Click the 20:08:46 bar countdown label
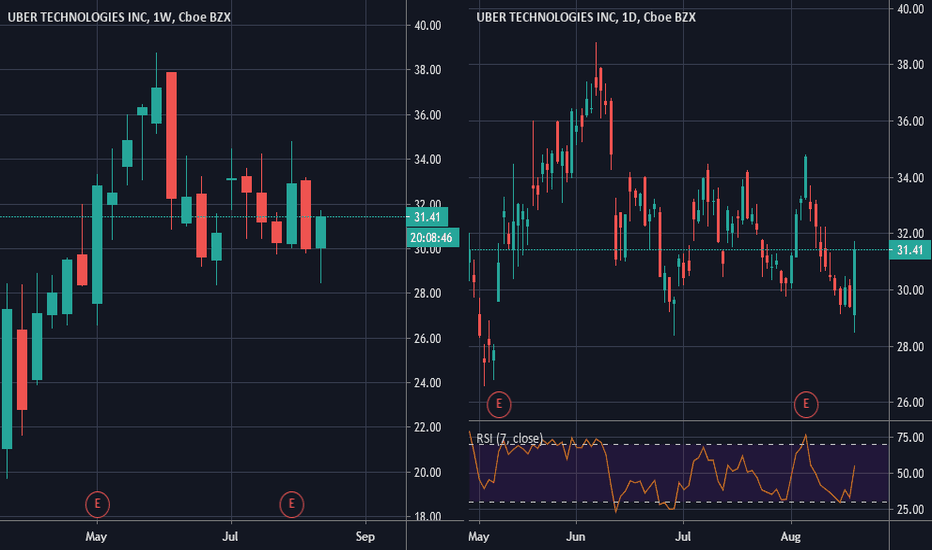The width and height of the screenshot is (932, 550). 431,238
